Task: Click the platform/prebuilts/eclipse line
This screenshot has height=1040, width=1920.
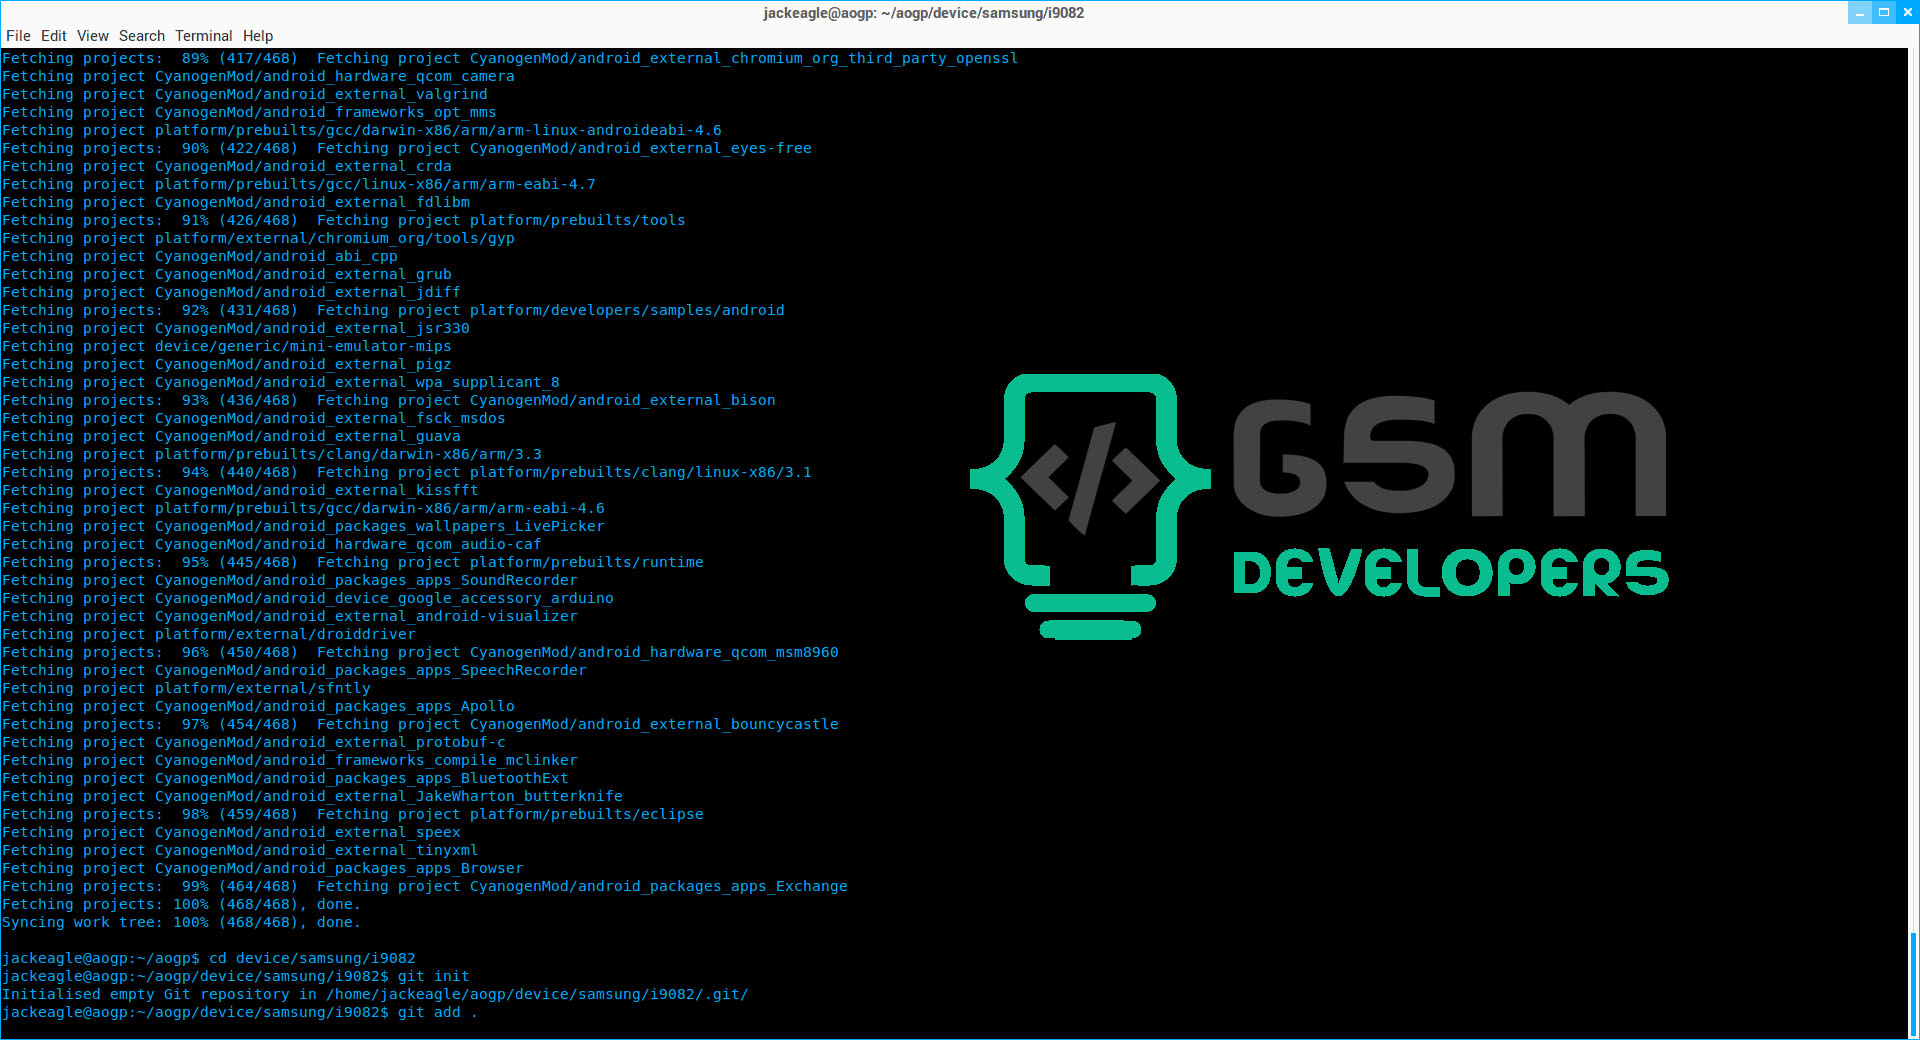Action: pos(353,815)
